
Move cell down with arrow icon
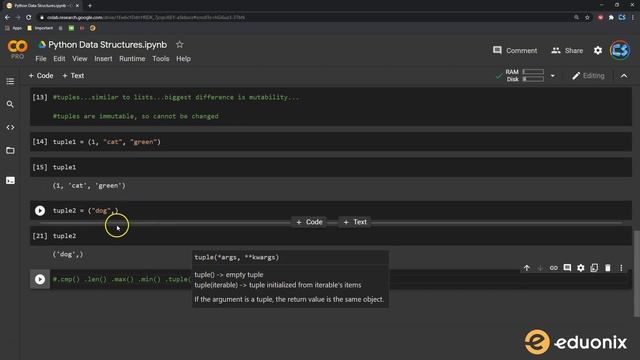[x=540, y=268]
